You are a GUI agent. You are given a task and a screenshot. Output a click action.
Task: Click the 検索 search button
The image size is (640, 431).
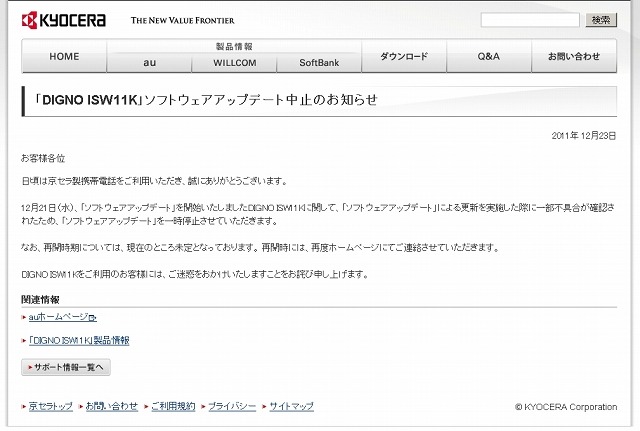pyautogui.click(x=601, y=20)
